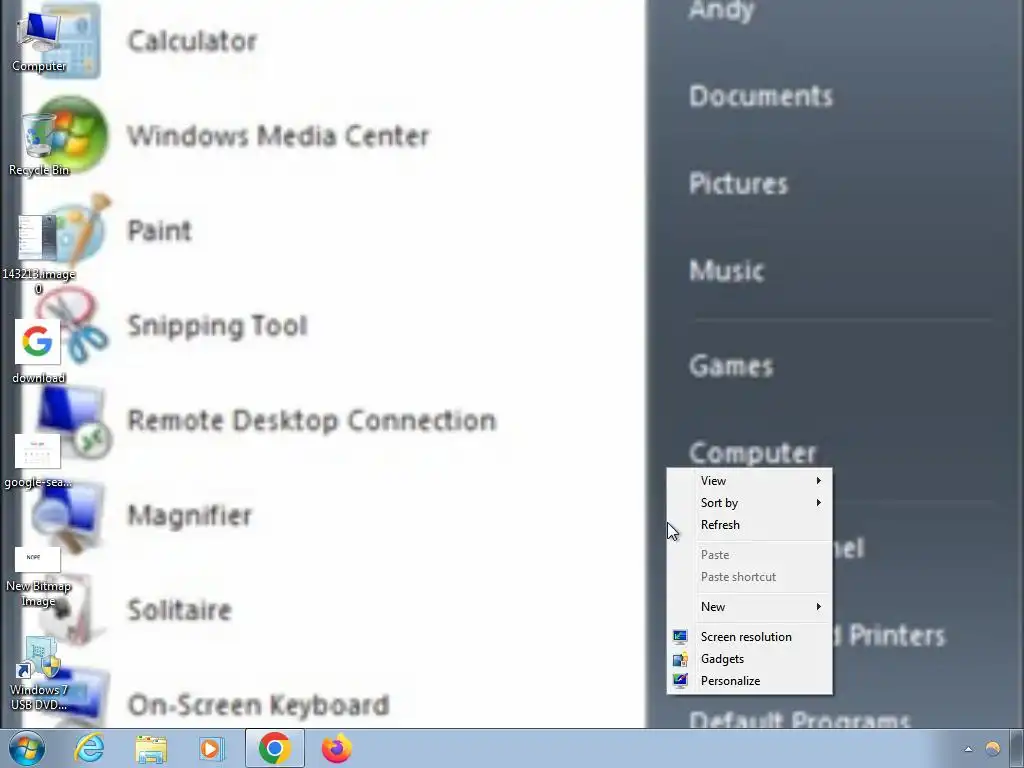Expand the Sort by submenu

point(750,503)
